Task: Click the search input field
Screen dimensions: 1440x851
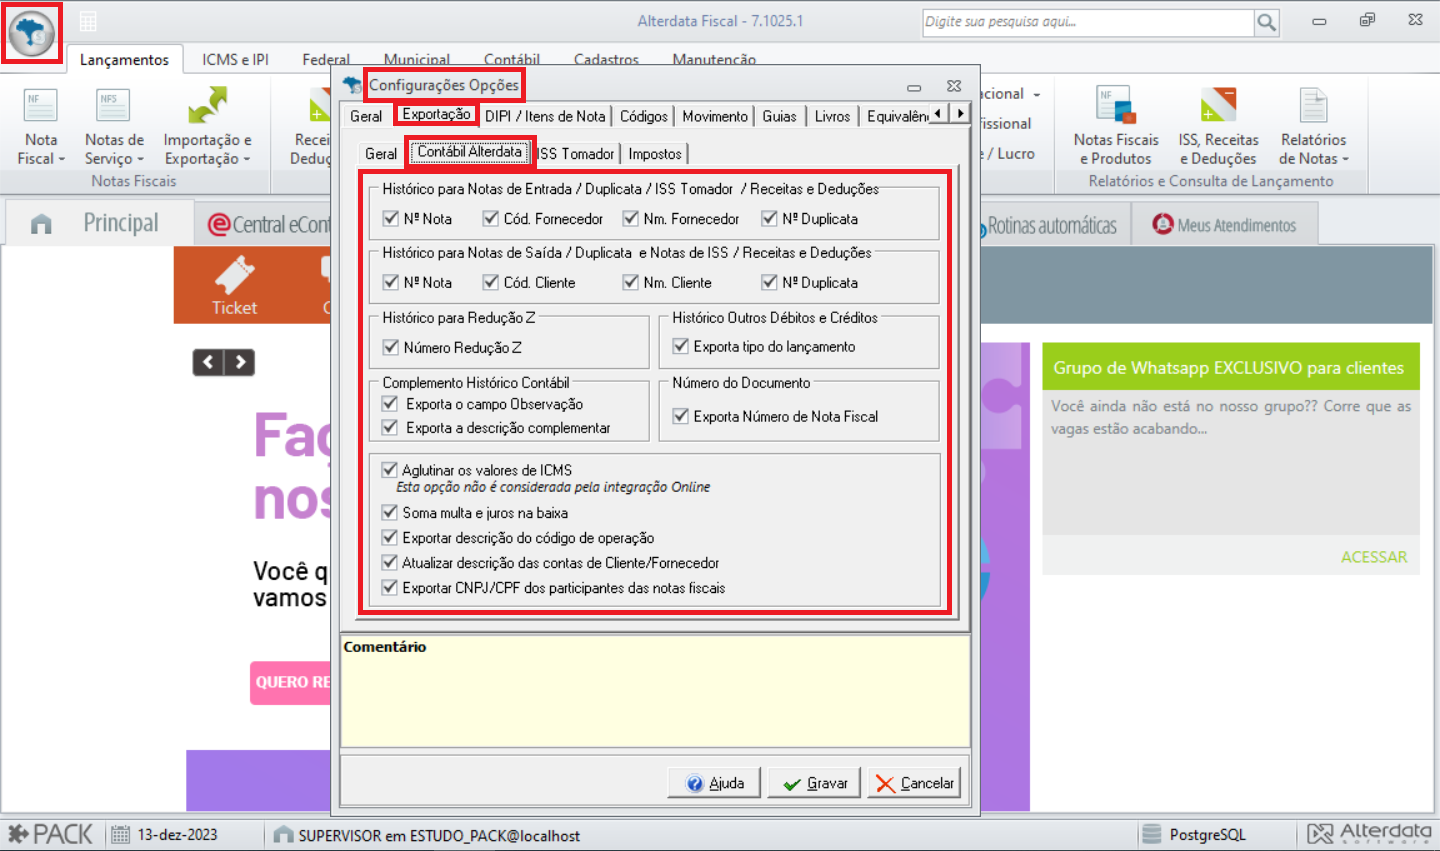Action: click(x=1088, y=22)
